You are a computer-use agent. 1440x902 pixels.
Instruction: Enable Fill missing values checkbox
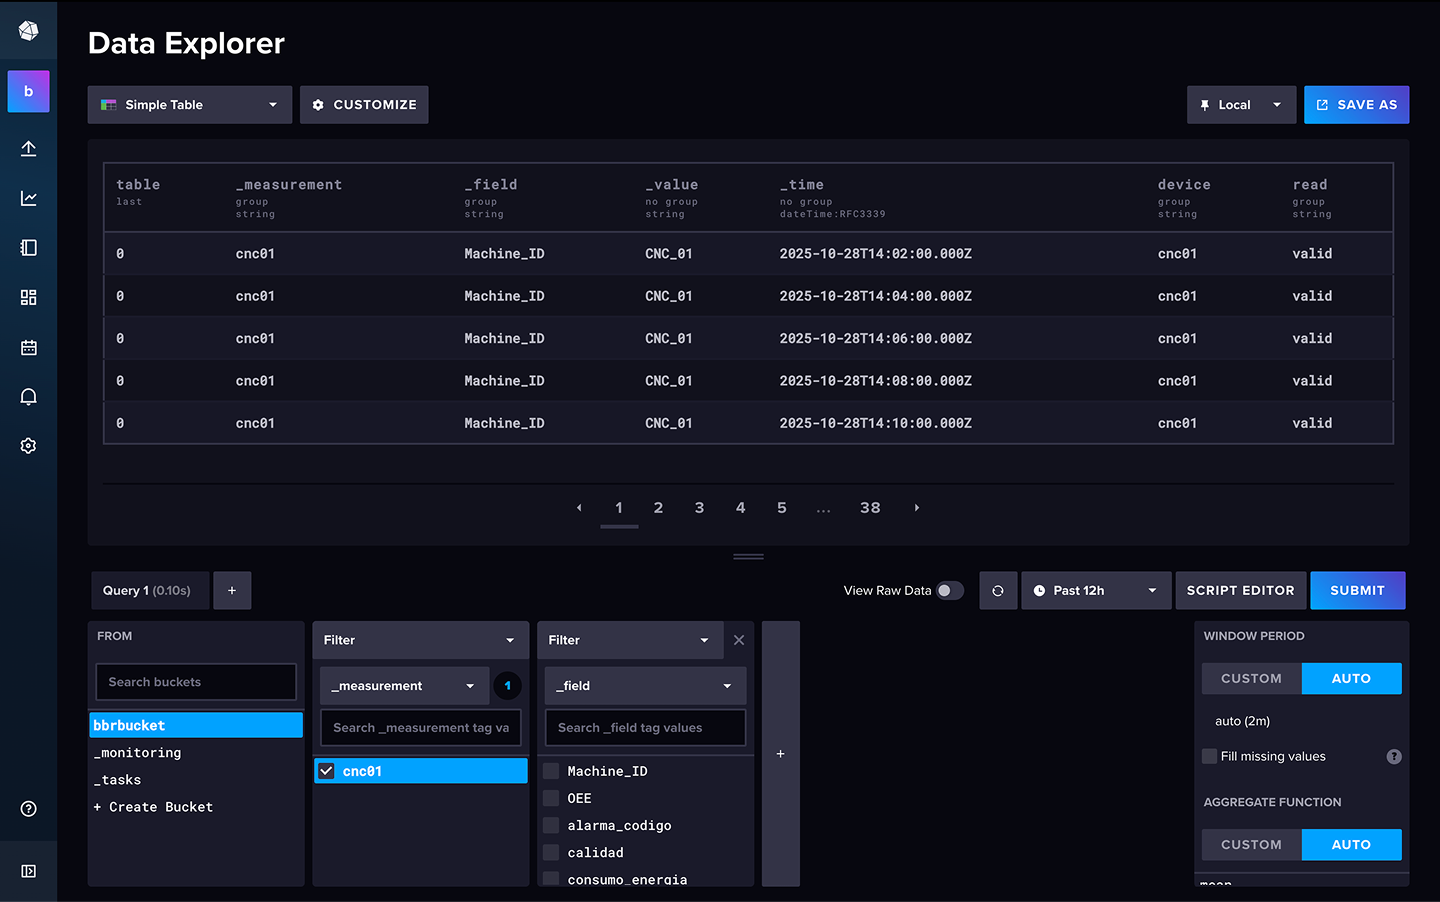pyautogui.click(x=1210, y=756)
